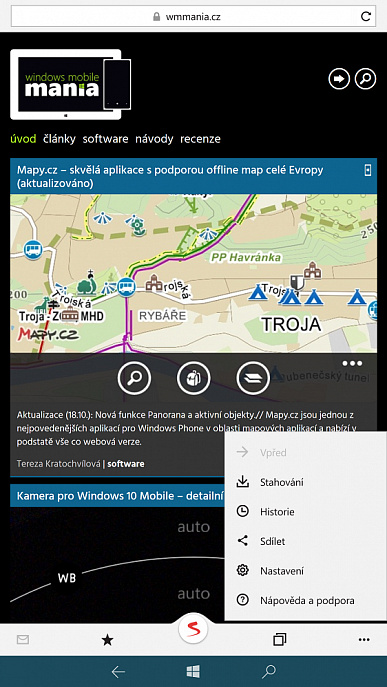Open the Mapy.cz article headline
Image resolution: width=387 pixels, height=687 pixels.
(170, 177)
